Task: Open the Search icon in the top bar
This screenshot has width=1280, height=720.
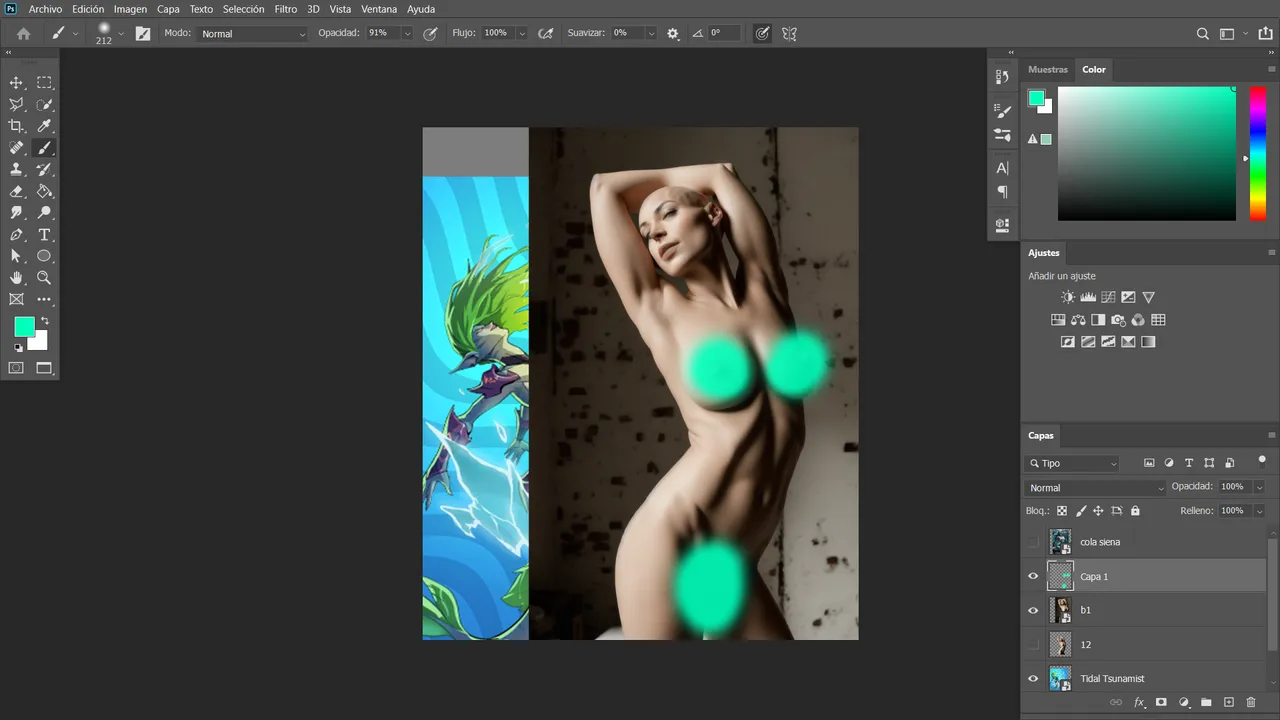Action: tap(1203, 33)
